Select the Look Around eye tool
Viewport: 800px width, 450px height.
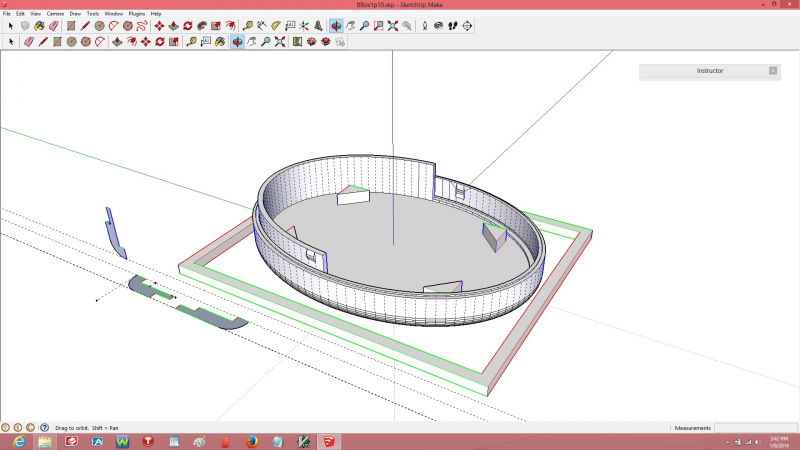438,25
